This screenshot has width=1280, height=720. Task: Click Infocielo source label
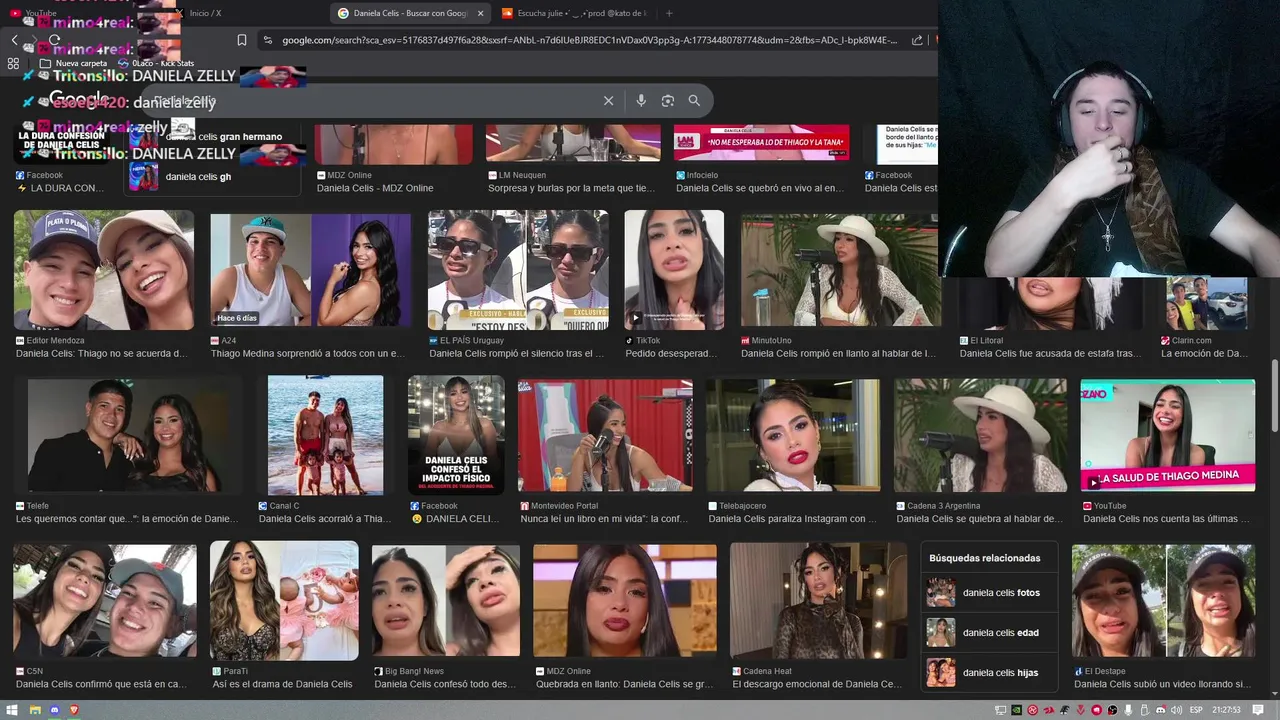702,175
